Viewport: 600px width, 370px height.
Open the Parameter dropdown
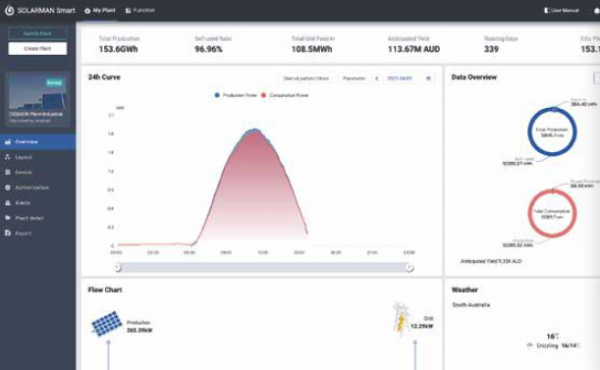354,78
